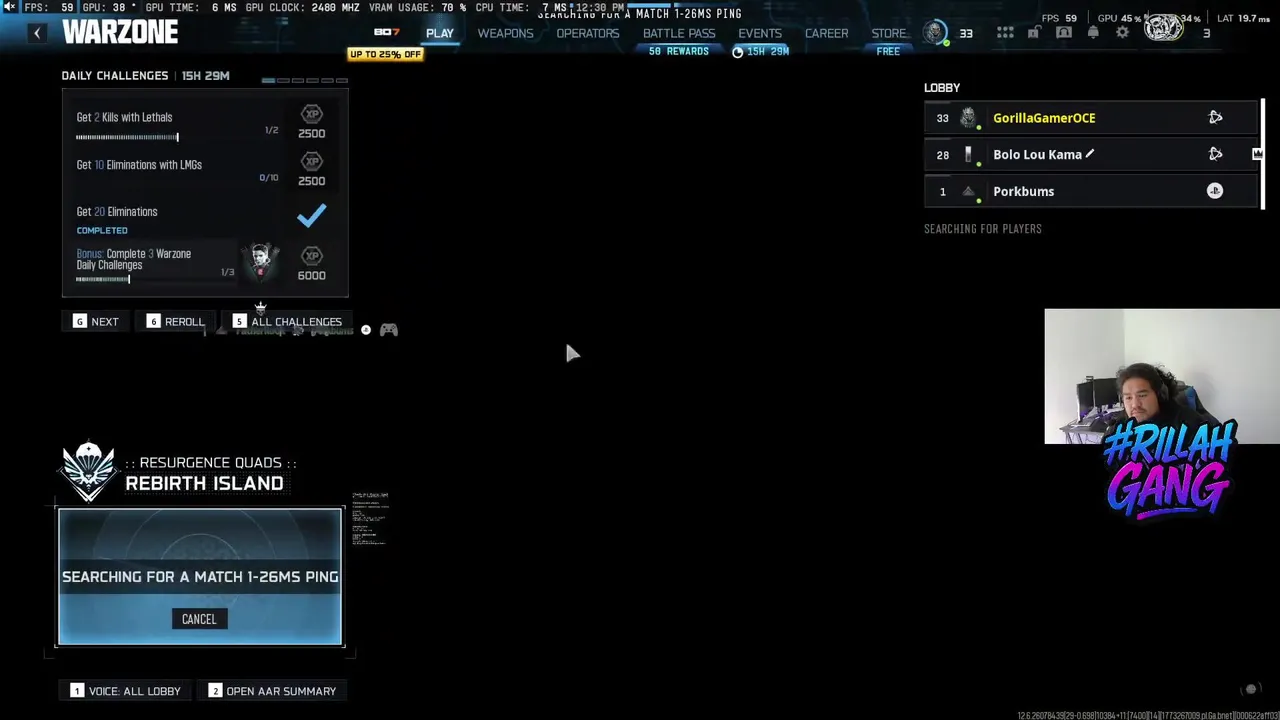1280x720 pixels.
Task: Open the notifications bell icon
Action: [x=1093, y=33]
